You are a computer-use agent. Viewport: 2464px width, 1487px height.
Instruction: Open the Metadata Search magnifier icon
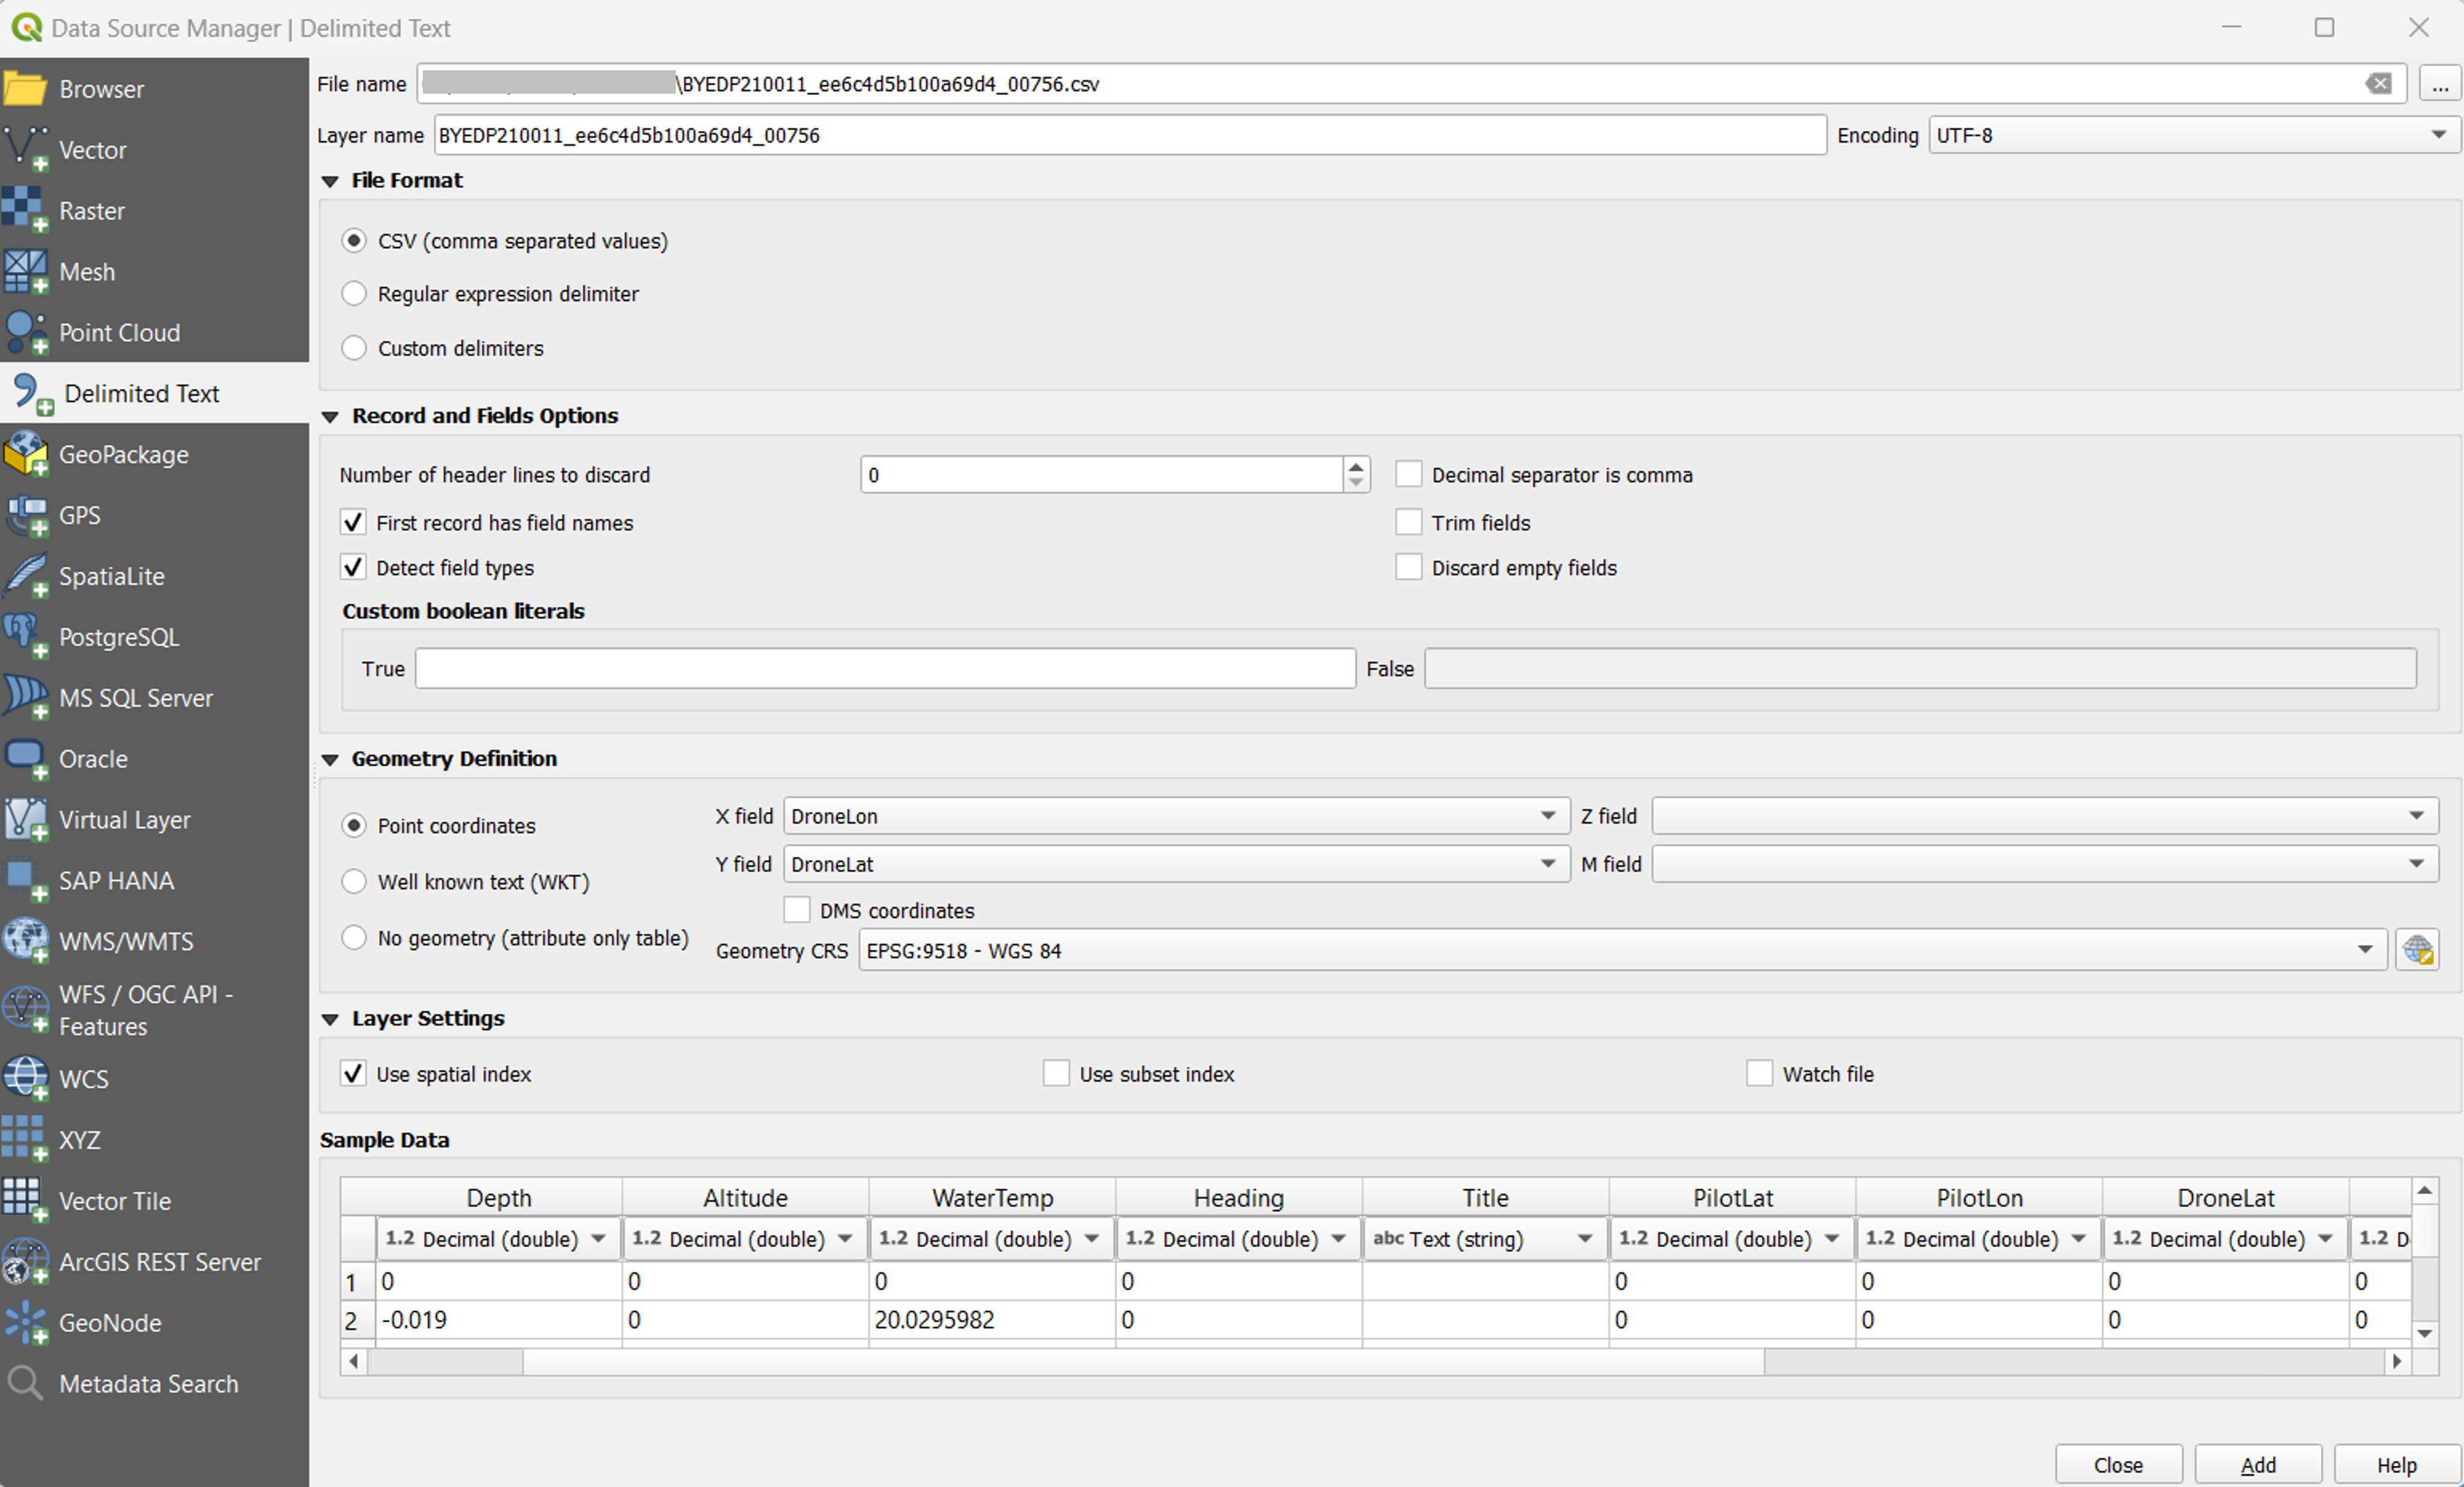26,1384
